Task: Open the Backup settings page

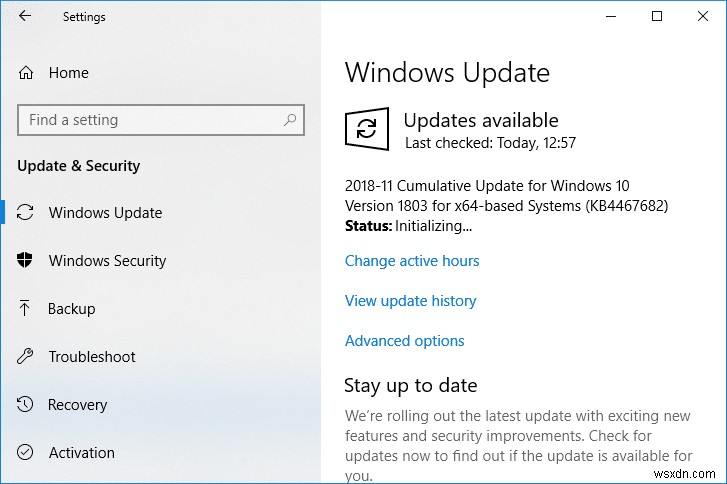Action: point(72,309)
